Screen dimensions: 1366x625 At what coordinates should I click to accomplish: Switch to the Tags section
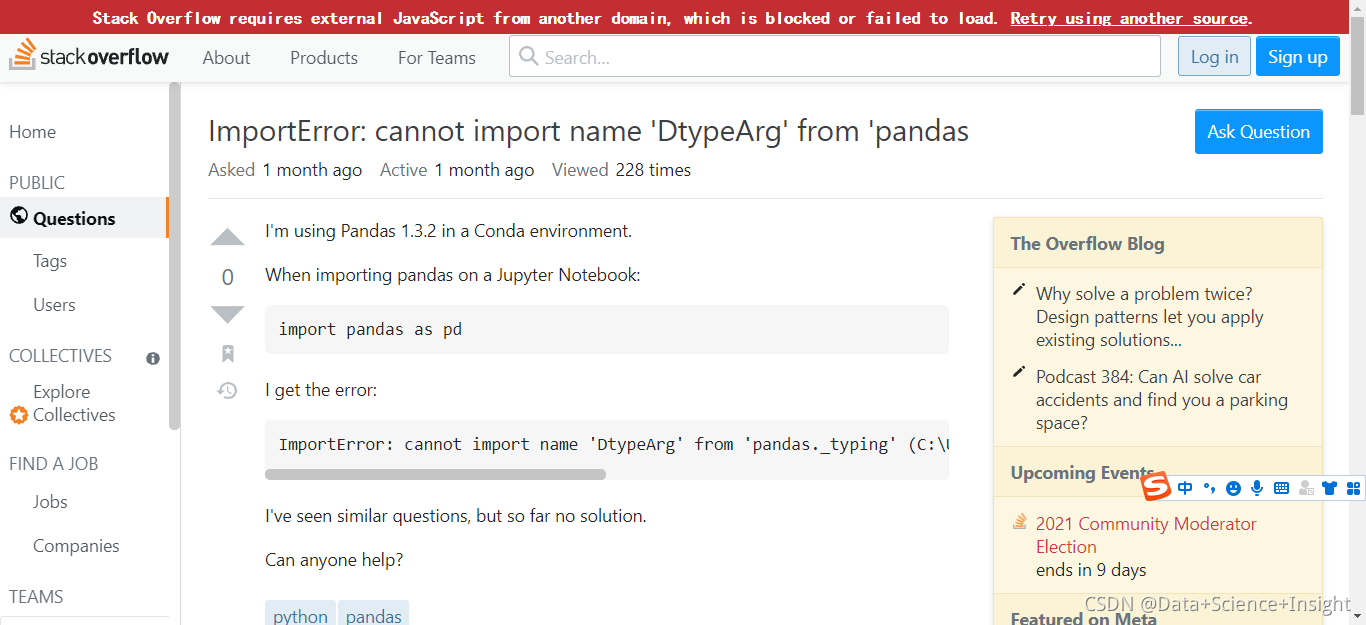(49, 261)
